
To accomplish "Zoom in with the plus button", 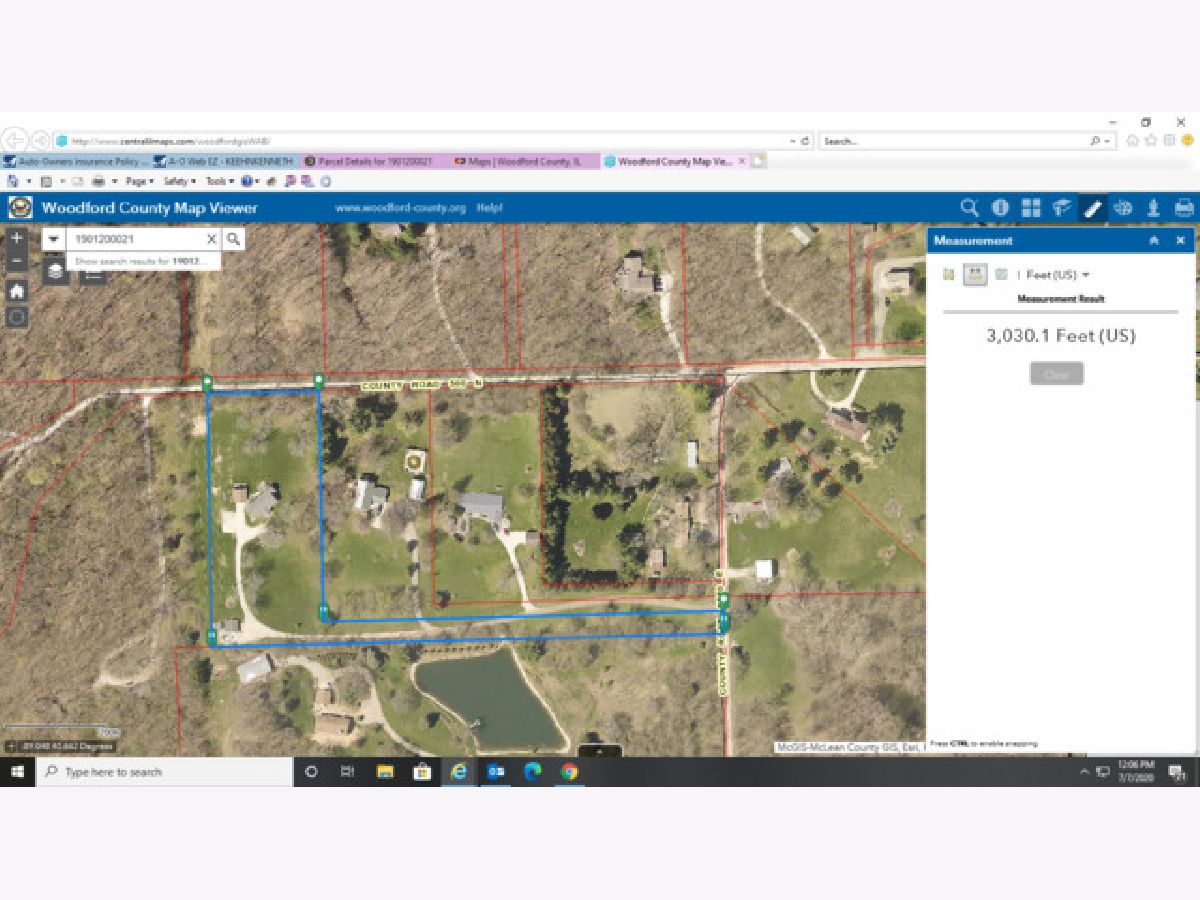I will pos(17,239).
